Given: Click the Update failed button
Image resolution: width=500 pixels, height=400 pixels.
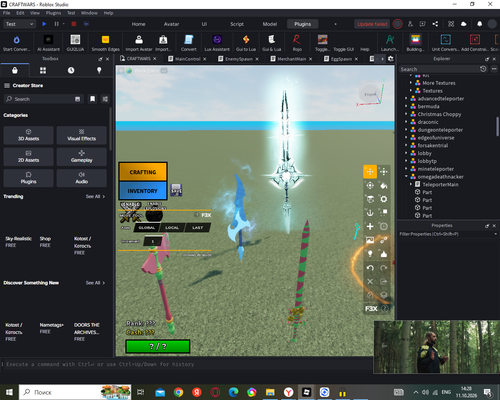Looking at the screenshot, I should coord(372,24).
